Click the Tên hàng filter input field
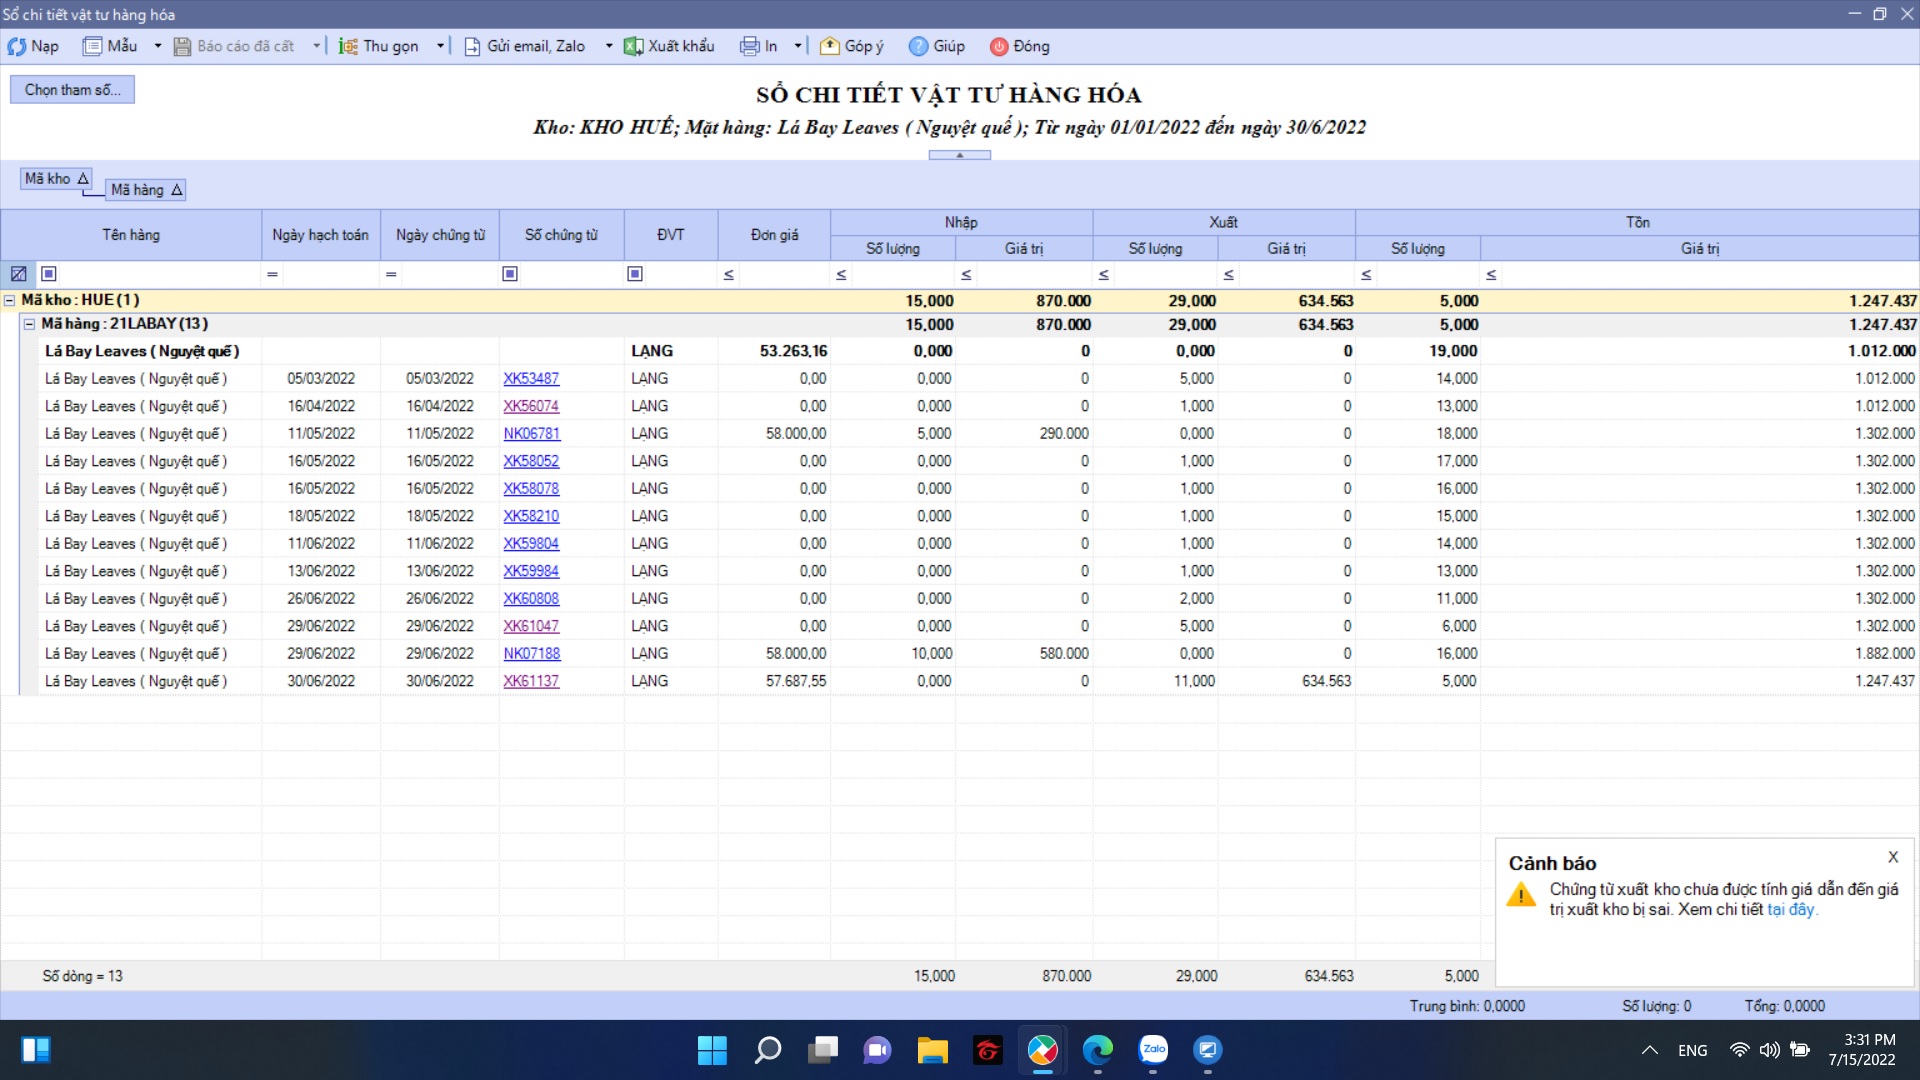The width and height of the screenshot is (1920, 1080). (x=160, y=274)
